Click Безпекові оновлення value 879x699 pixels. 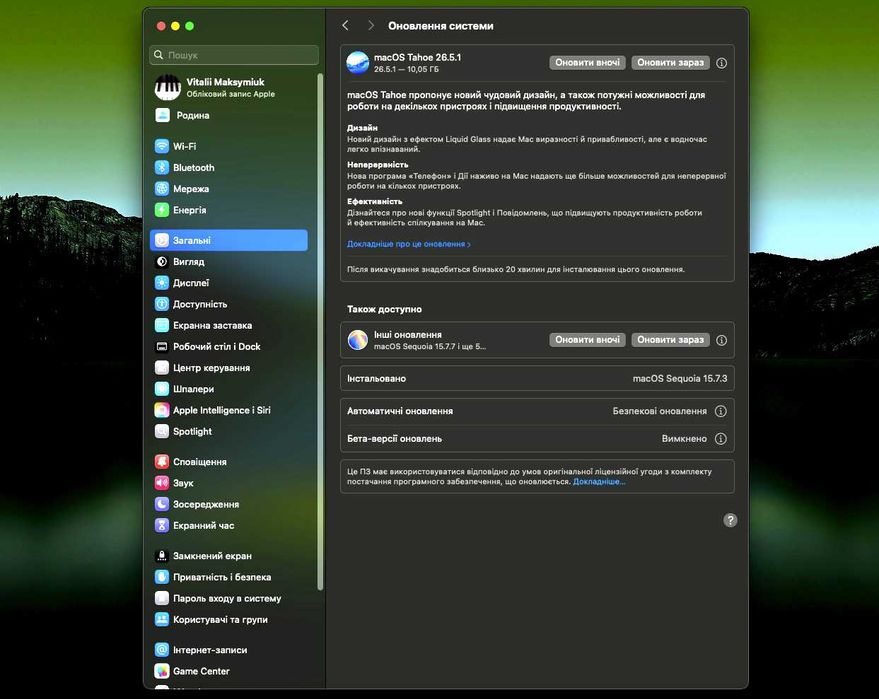pyautogui.click(x=659, y=411)
